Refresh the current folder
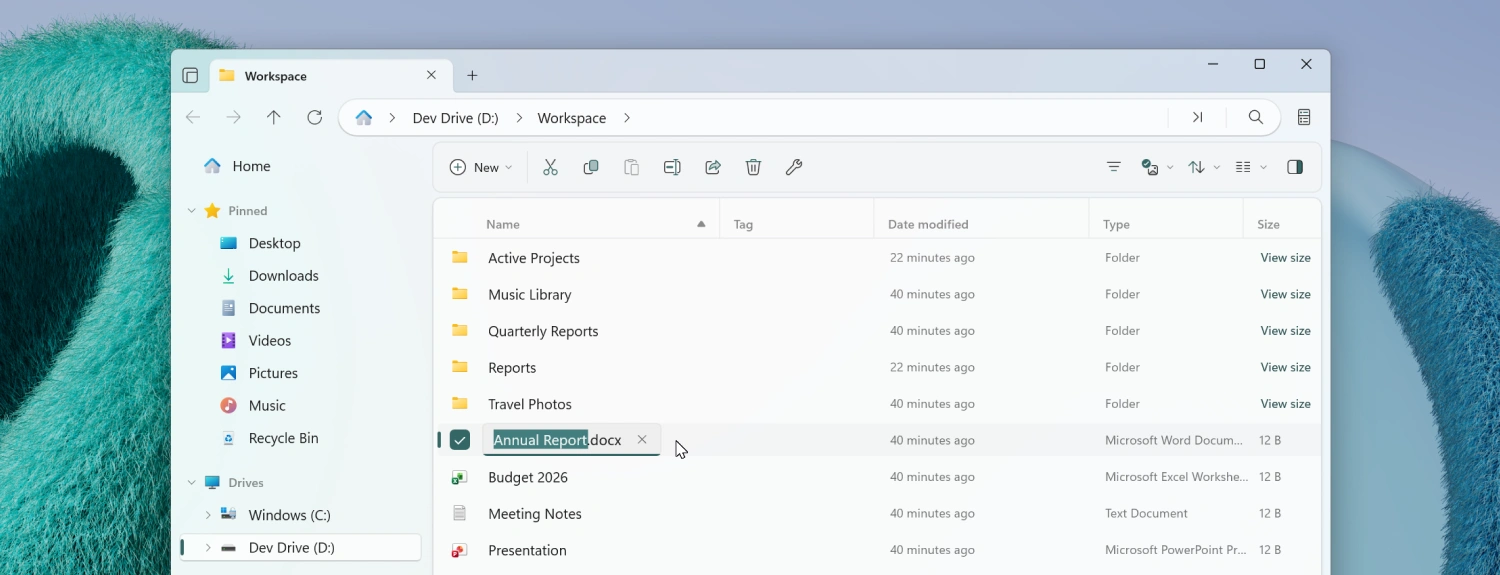This screenshot has height=575, width=1500. point(314,118)
